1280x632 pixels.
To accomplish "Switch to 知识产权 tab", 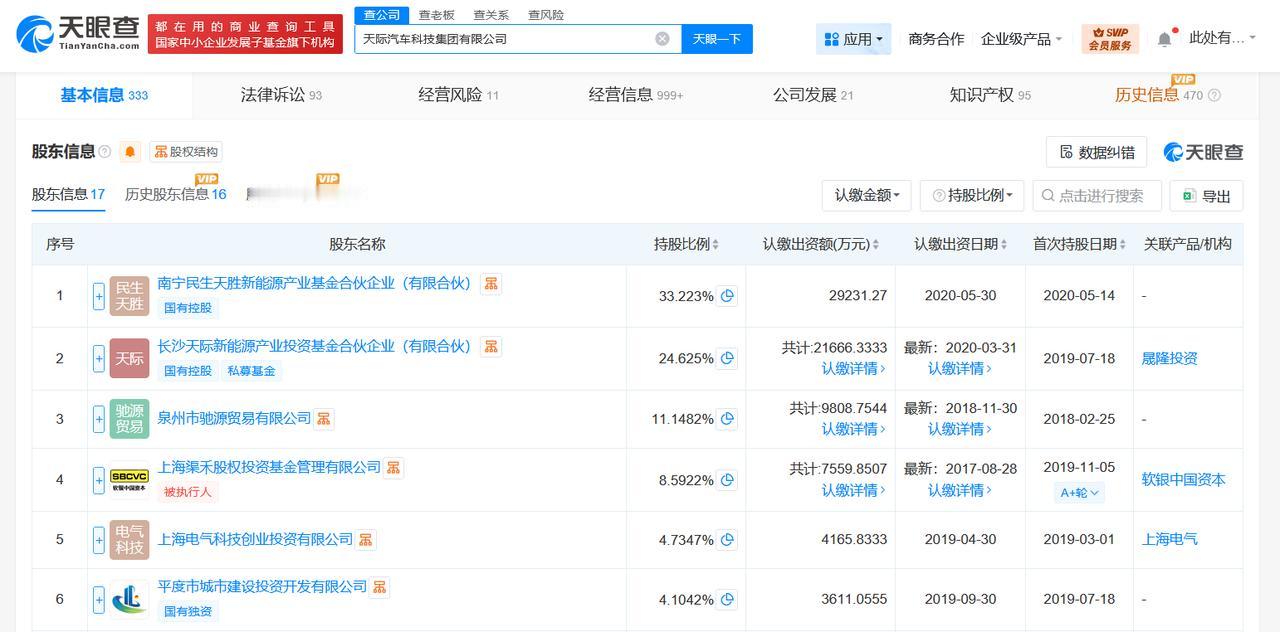I will (990, 95).
